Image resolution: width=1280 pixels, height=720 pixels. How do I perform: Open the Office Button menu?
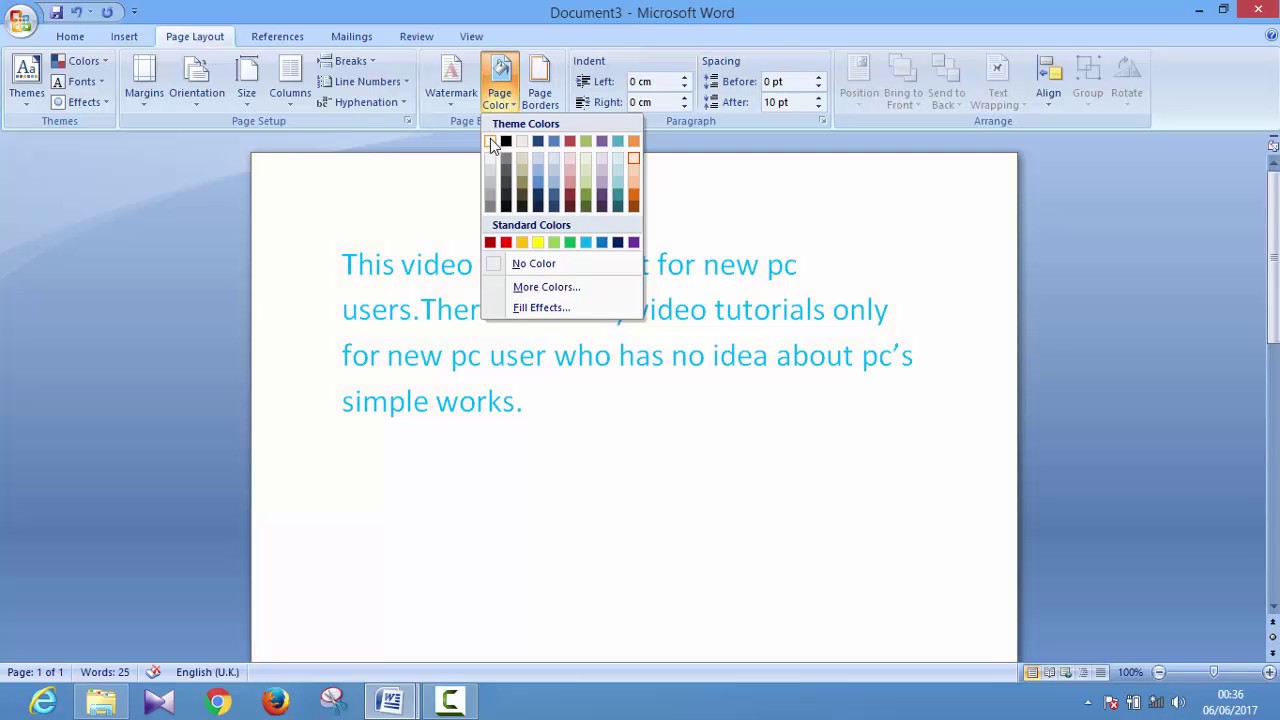pyautogui.click(x=19, y=19)
